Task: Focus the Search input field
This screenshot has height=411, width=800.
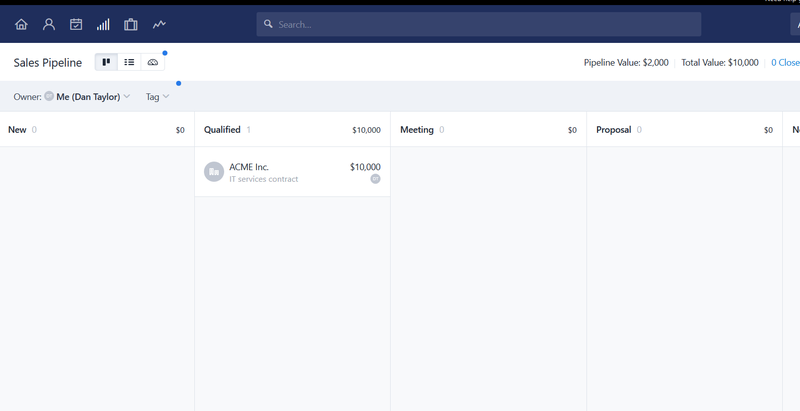Action: pos(479,24)
